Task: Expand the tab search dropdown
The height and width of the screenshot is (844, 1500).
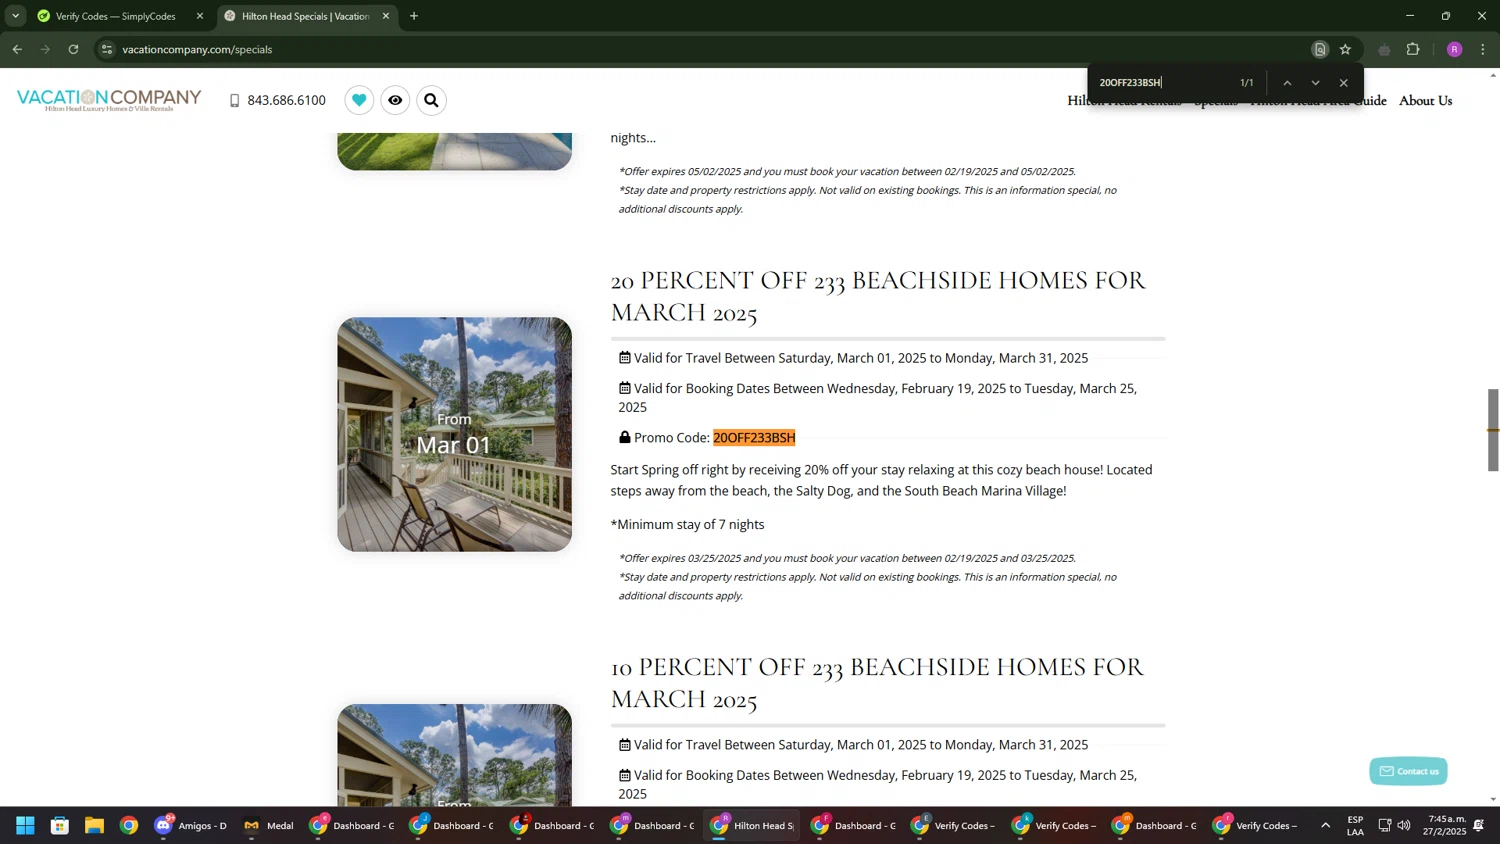Action: point(15,16)
